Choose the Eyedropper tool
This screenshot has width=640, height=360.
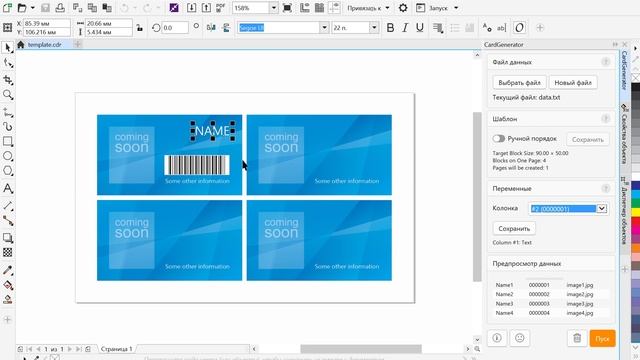tap(8, 270)
